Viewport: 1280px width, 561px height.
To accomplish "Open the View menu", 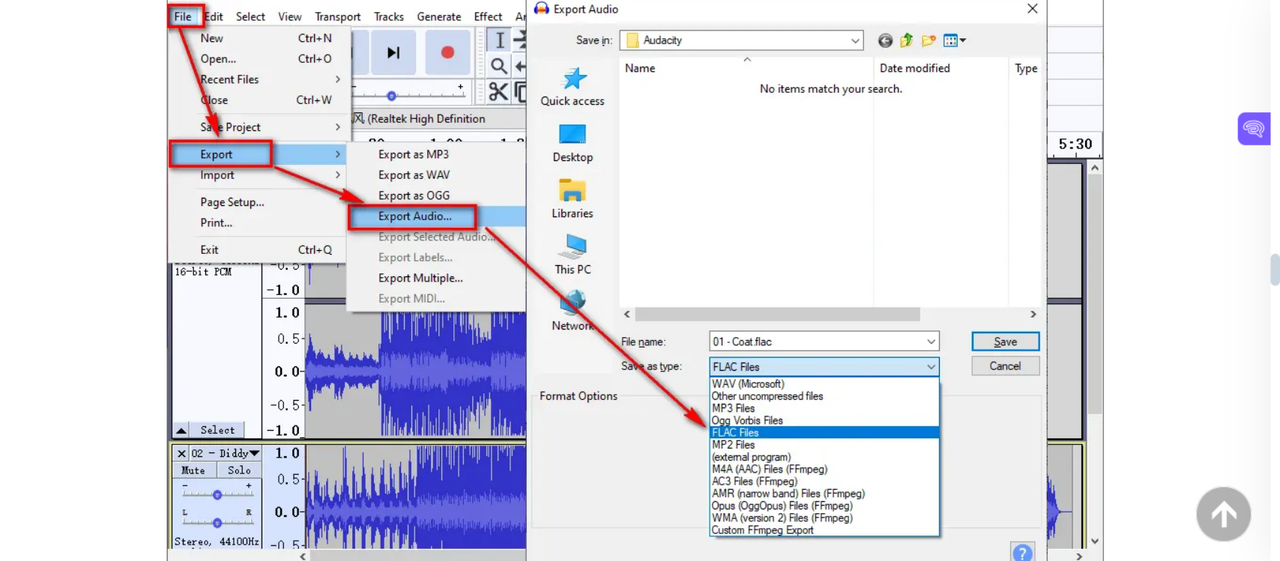I will tap(290, 16).
